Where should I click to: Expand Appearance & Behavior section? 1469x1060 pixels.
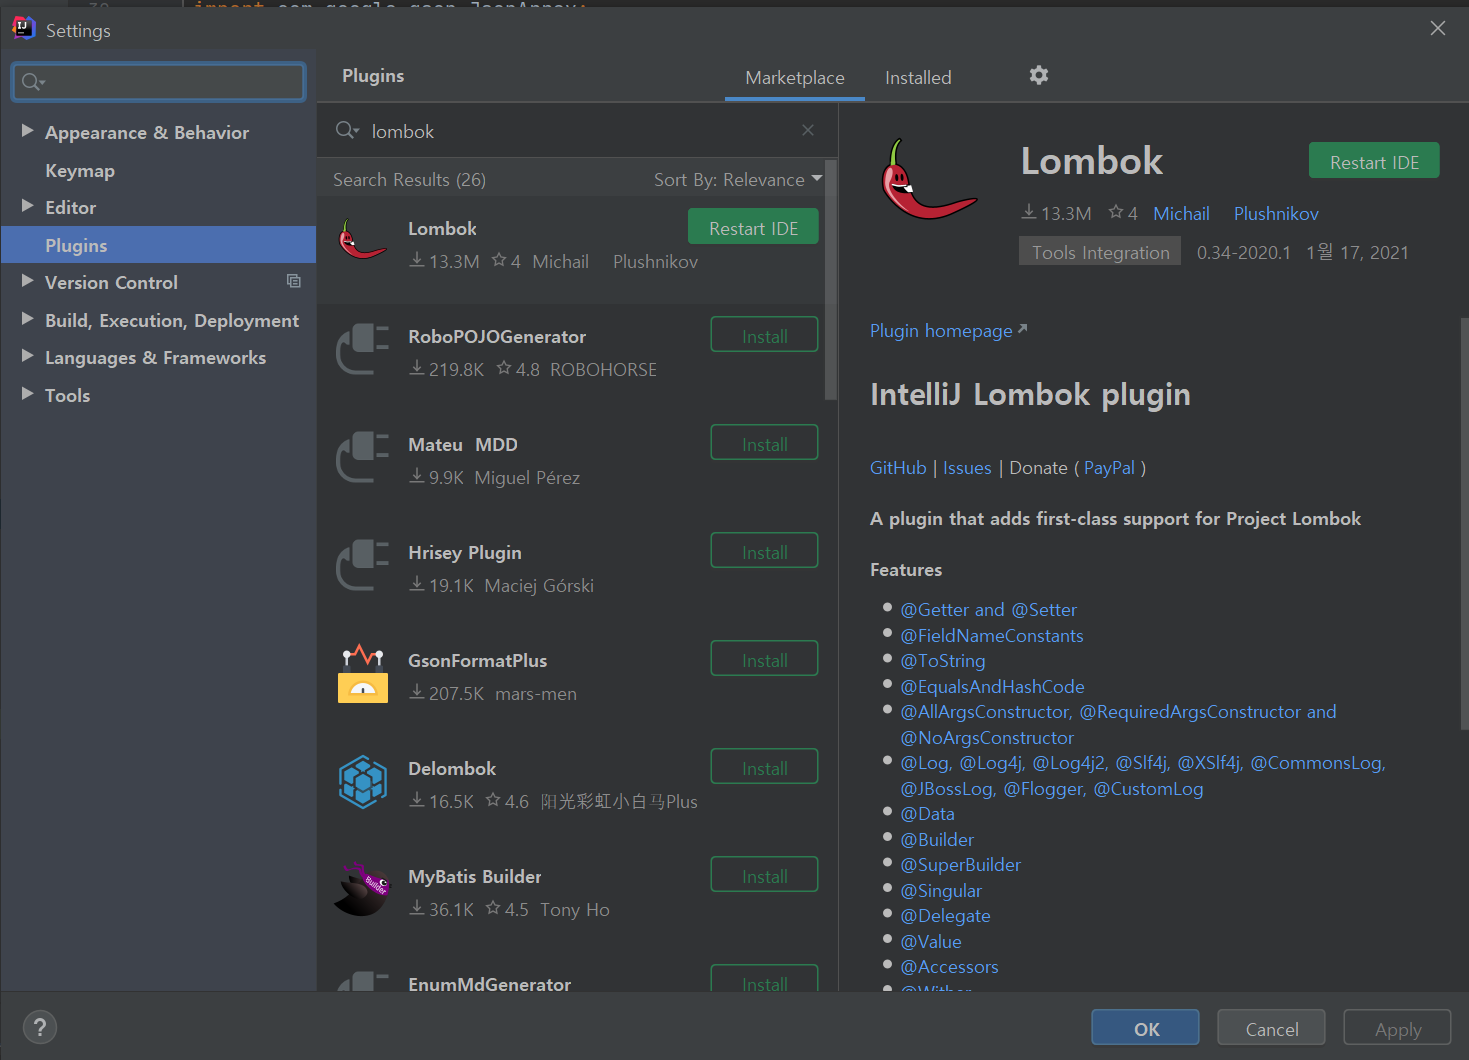[x=27, y=131]
